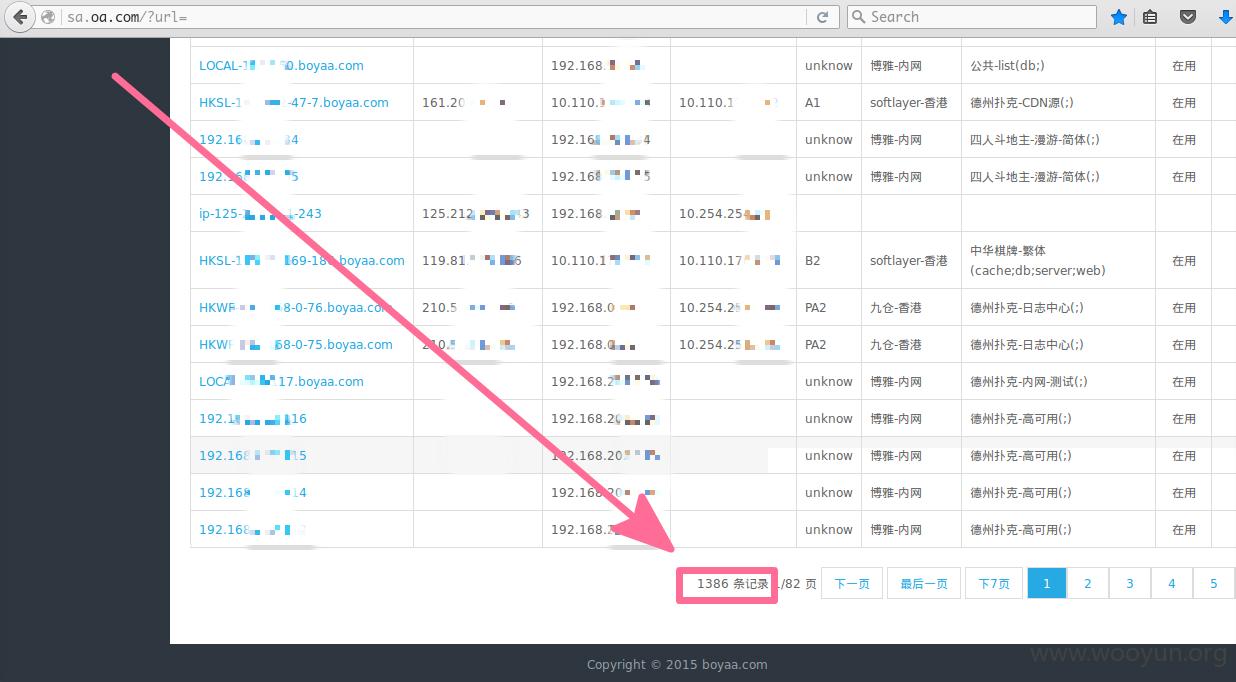Jump to the last page via 最后一页

tap(924, 584)
